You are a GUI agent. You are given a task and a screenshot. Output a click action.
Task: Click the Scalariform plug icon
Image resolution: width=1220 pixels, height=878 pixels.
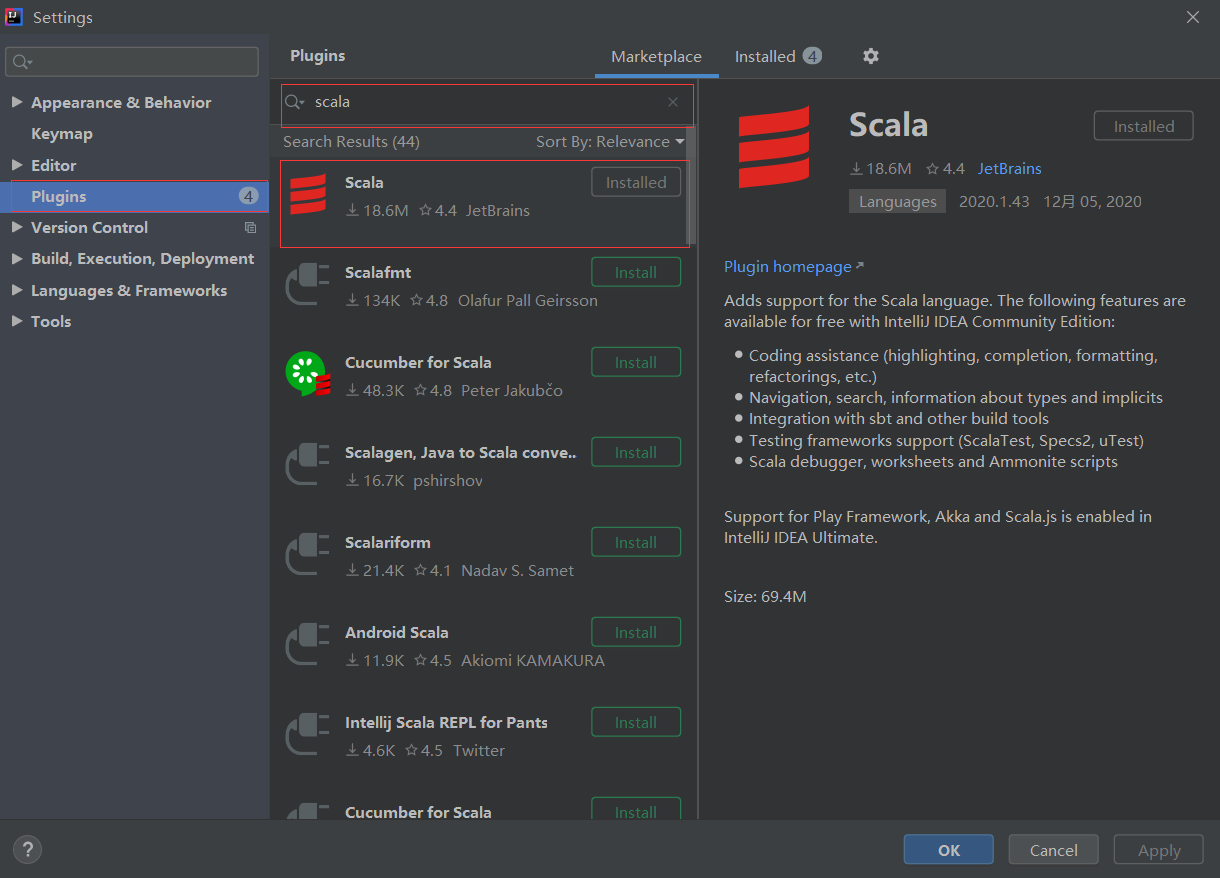click(308, 554)
